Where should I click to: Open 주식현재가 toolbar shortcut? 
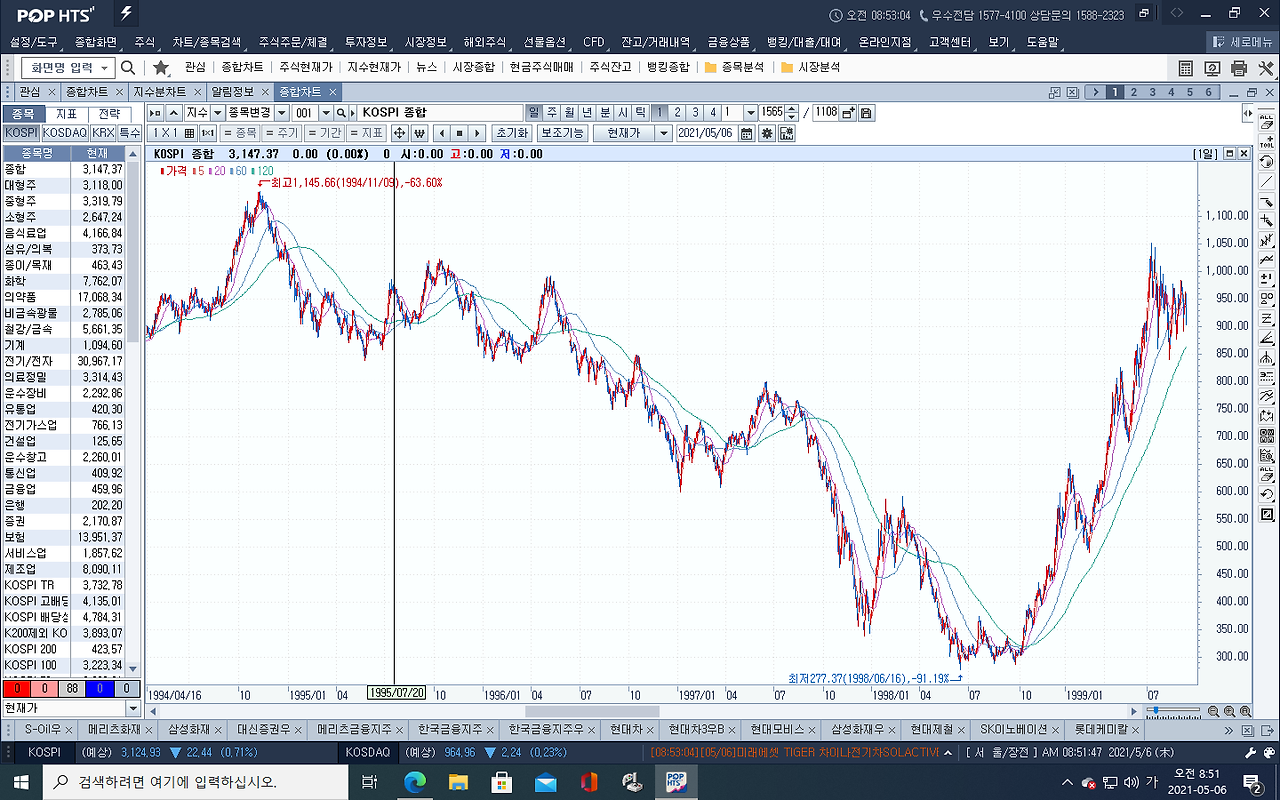point(306,67)
